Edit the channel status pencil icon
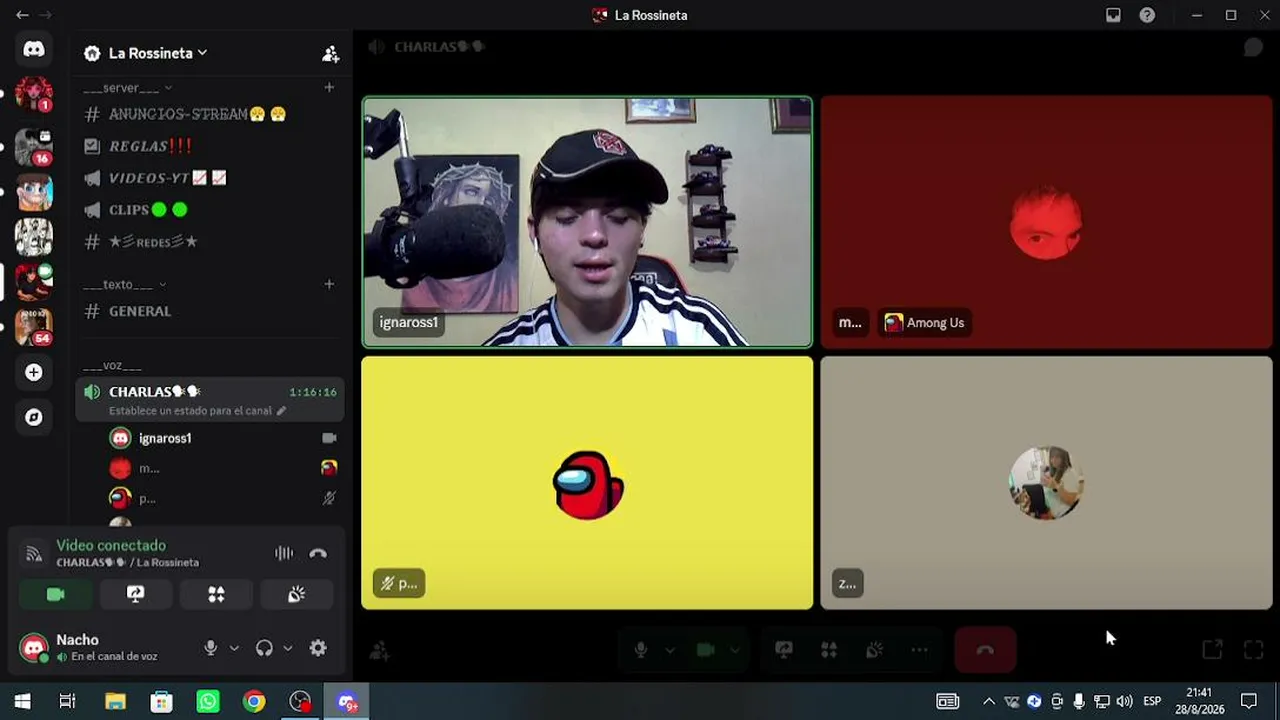The height and width of the screenshot is (720, 1280). tap(281, 411)
